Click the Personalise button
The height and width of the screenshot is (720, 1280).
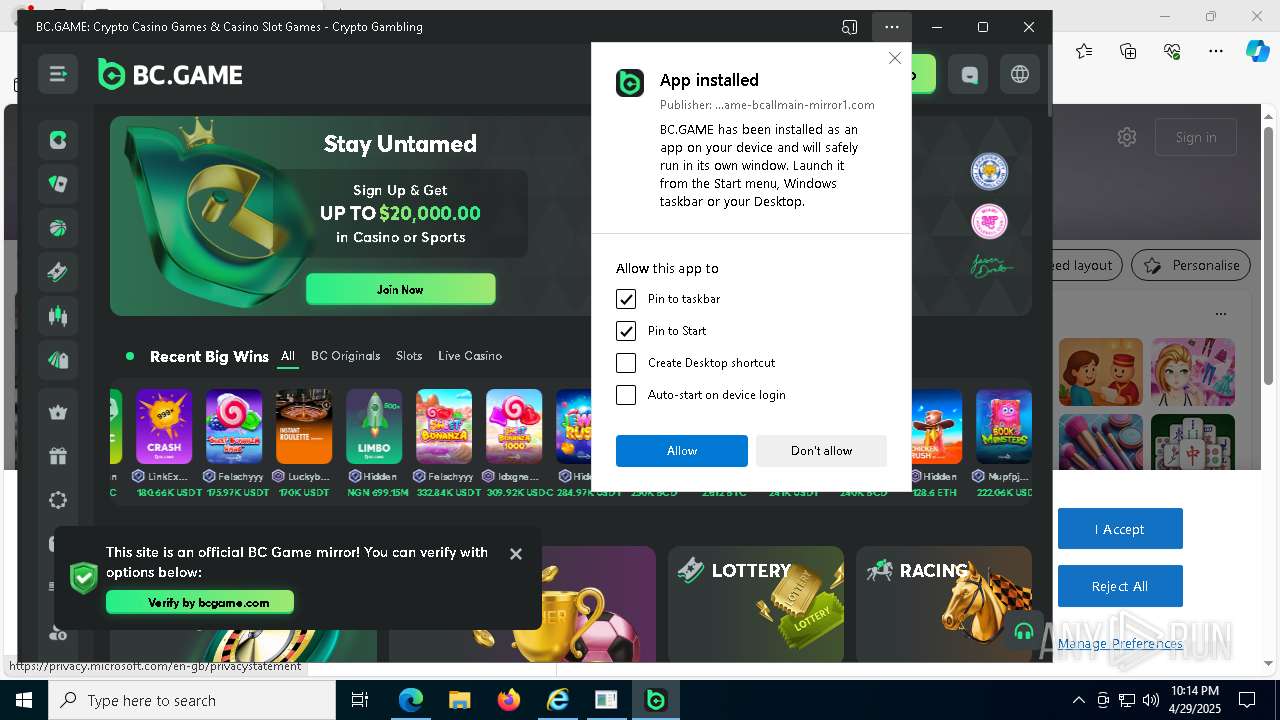1191,265
